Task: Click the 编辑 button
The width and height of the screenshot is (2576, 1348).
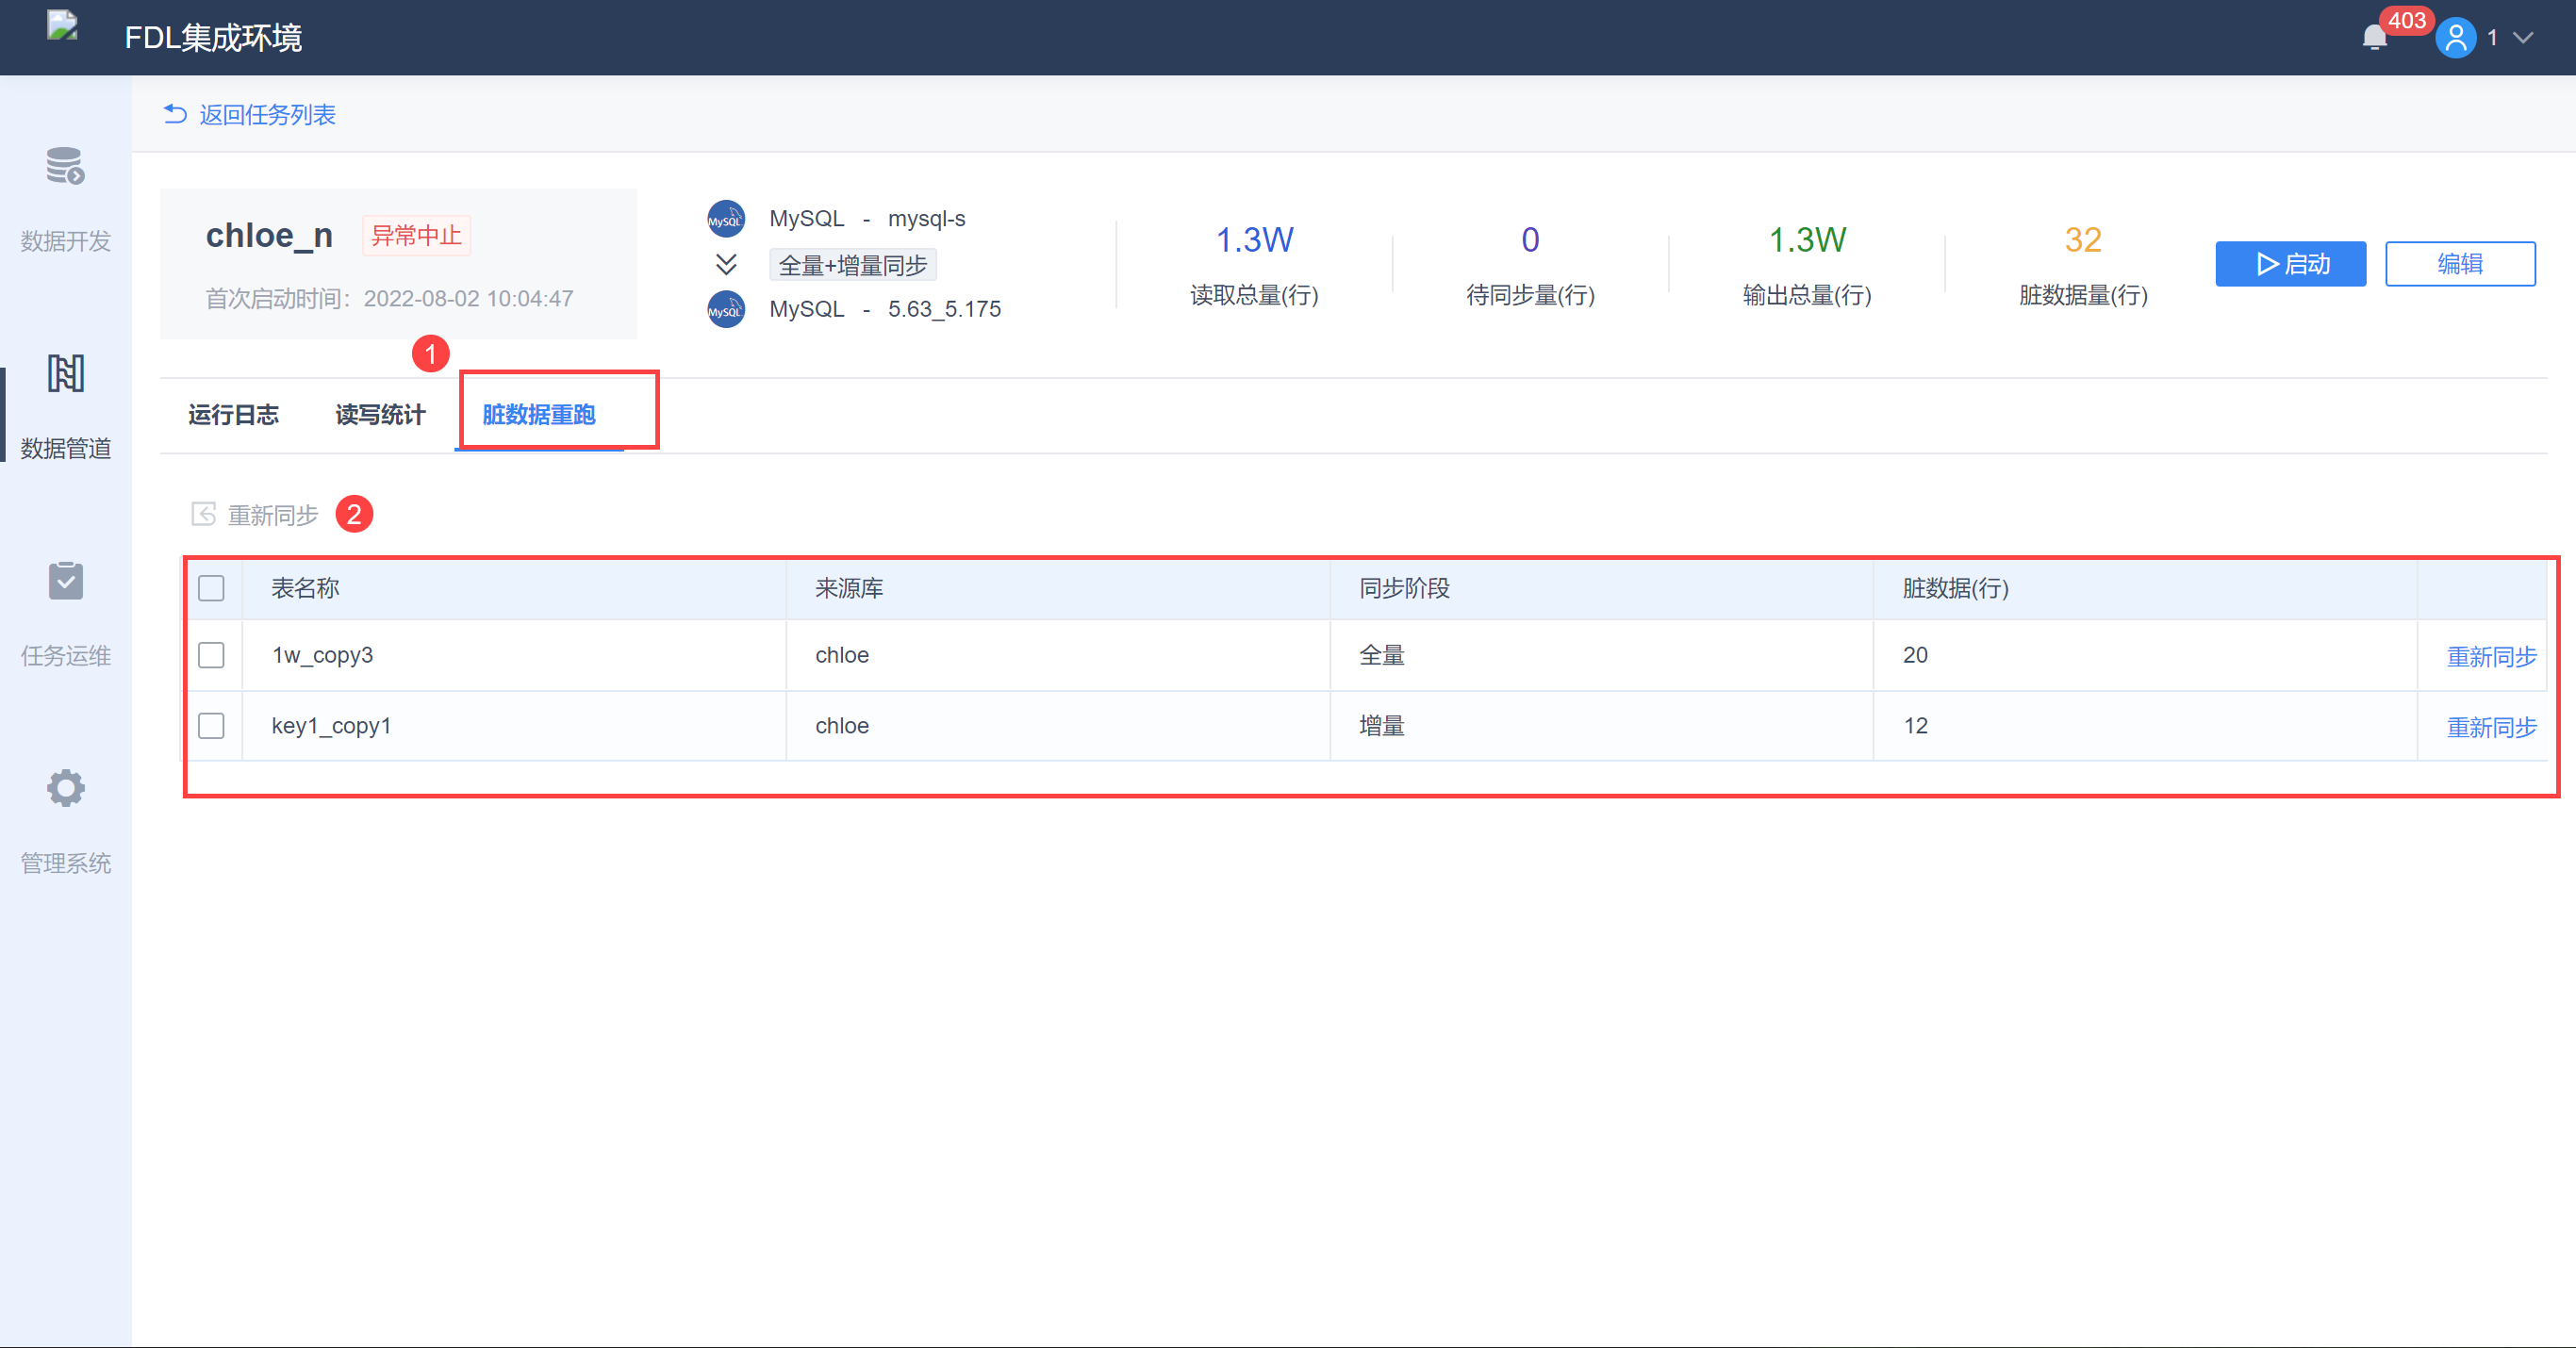Action: point(2459,264)
